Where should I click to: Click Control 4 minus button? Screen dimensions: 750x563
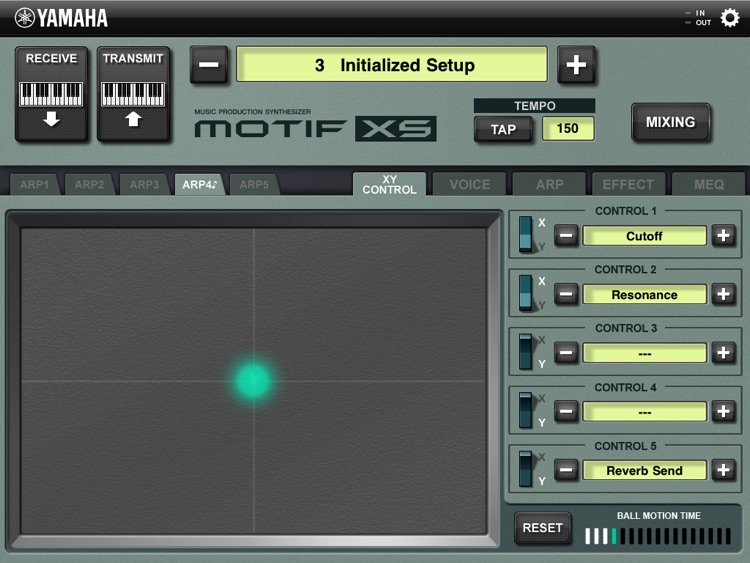pyautogui.click(x=566, y=411)
